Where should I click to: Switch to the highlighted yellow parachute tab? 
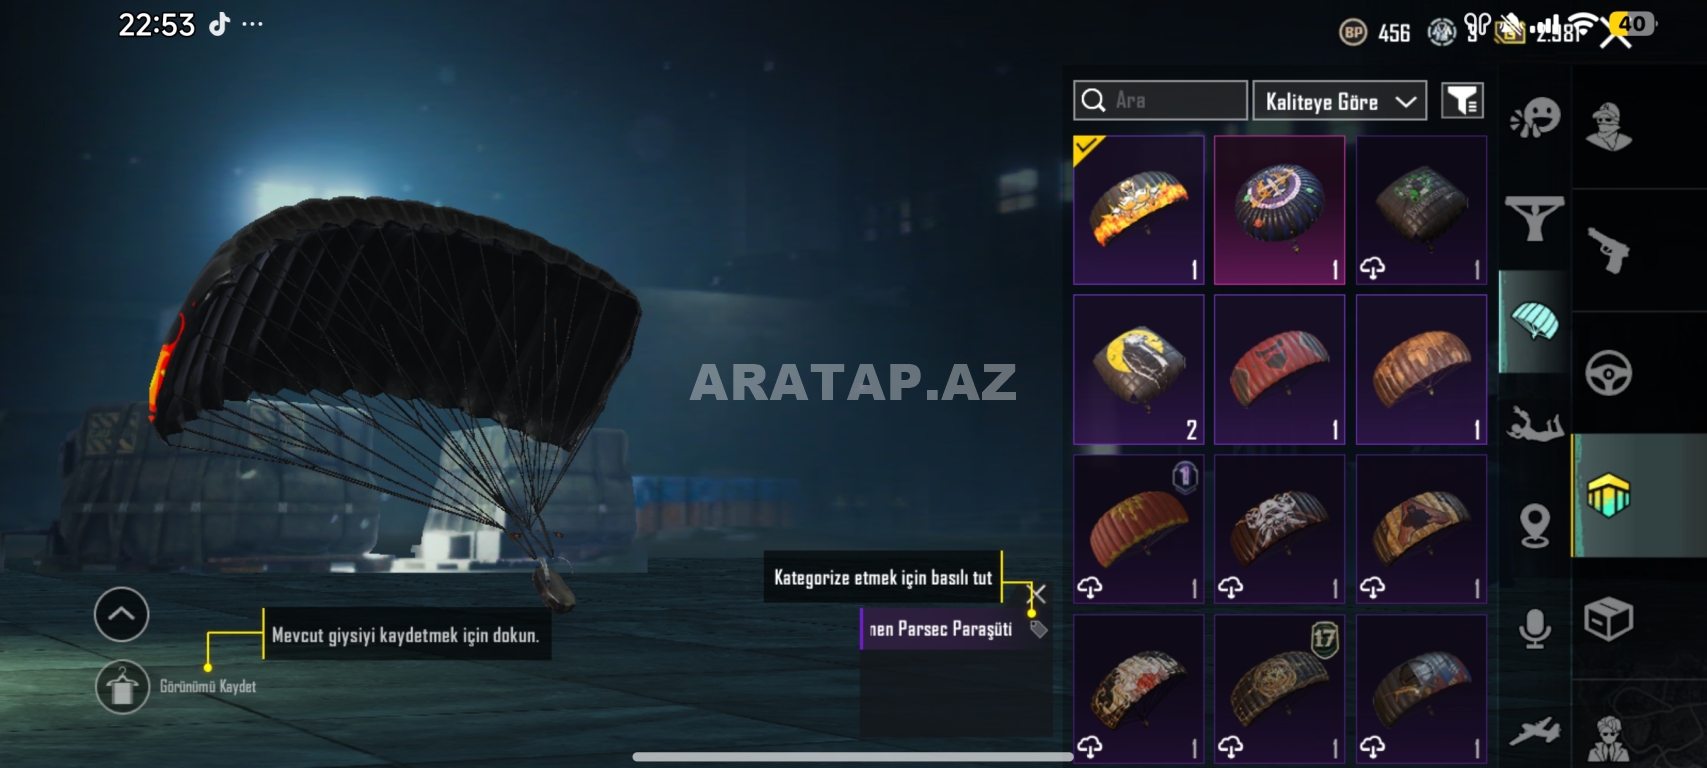(1609, 495)
